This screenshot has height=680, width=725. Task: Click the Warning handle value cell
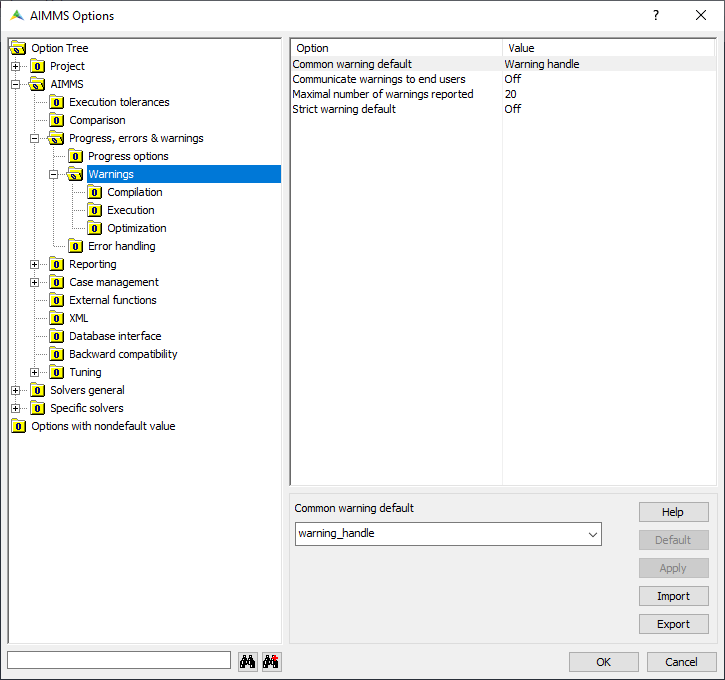tap(542, 64)
